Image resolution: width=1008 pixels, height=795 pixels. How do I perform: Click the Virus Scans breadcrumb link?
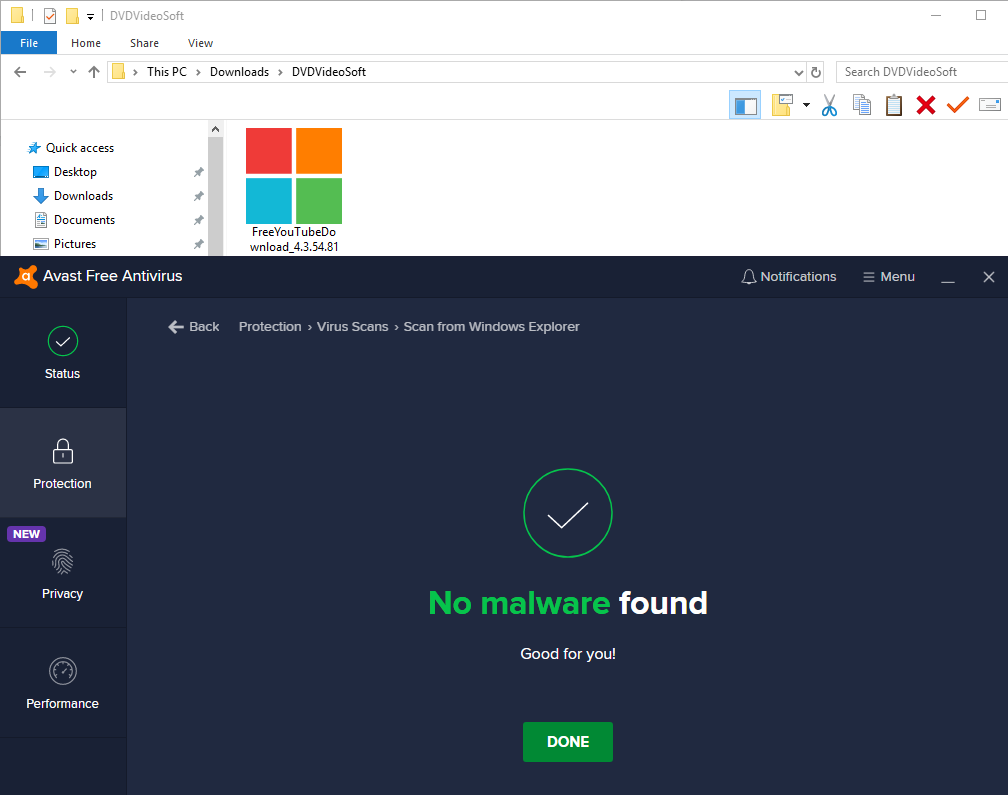coord(352,326)
